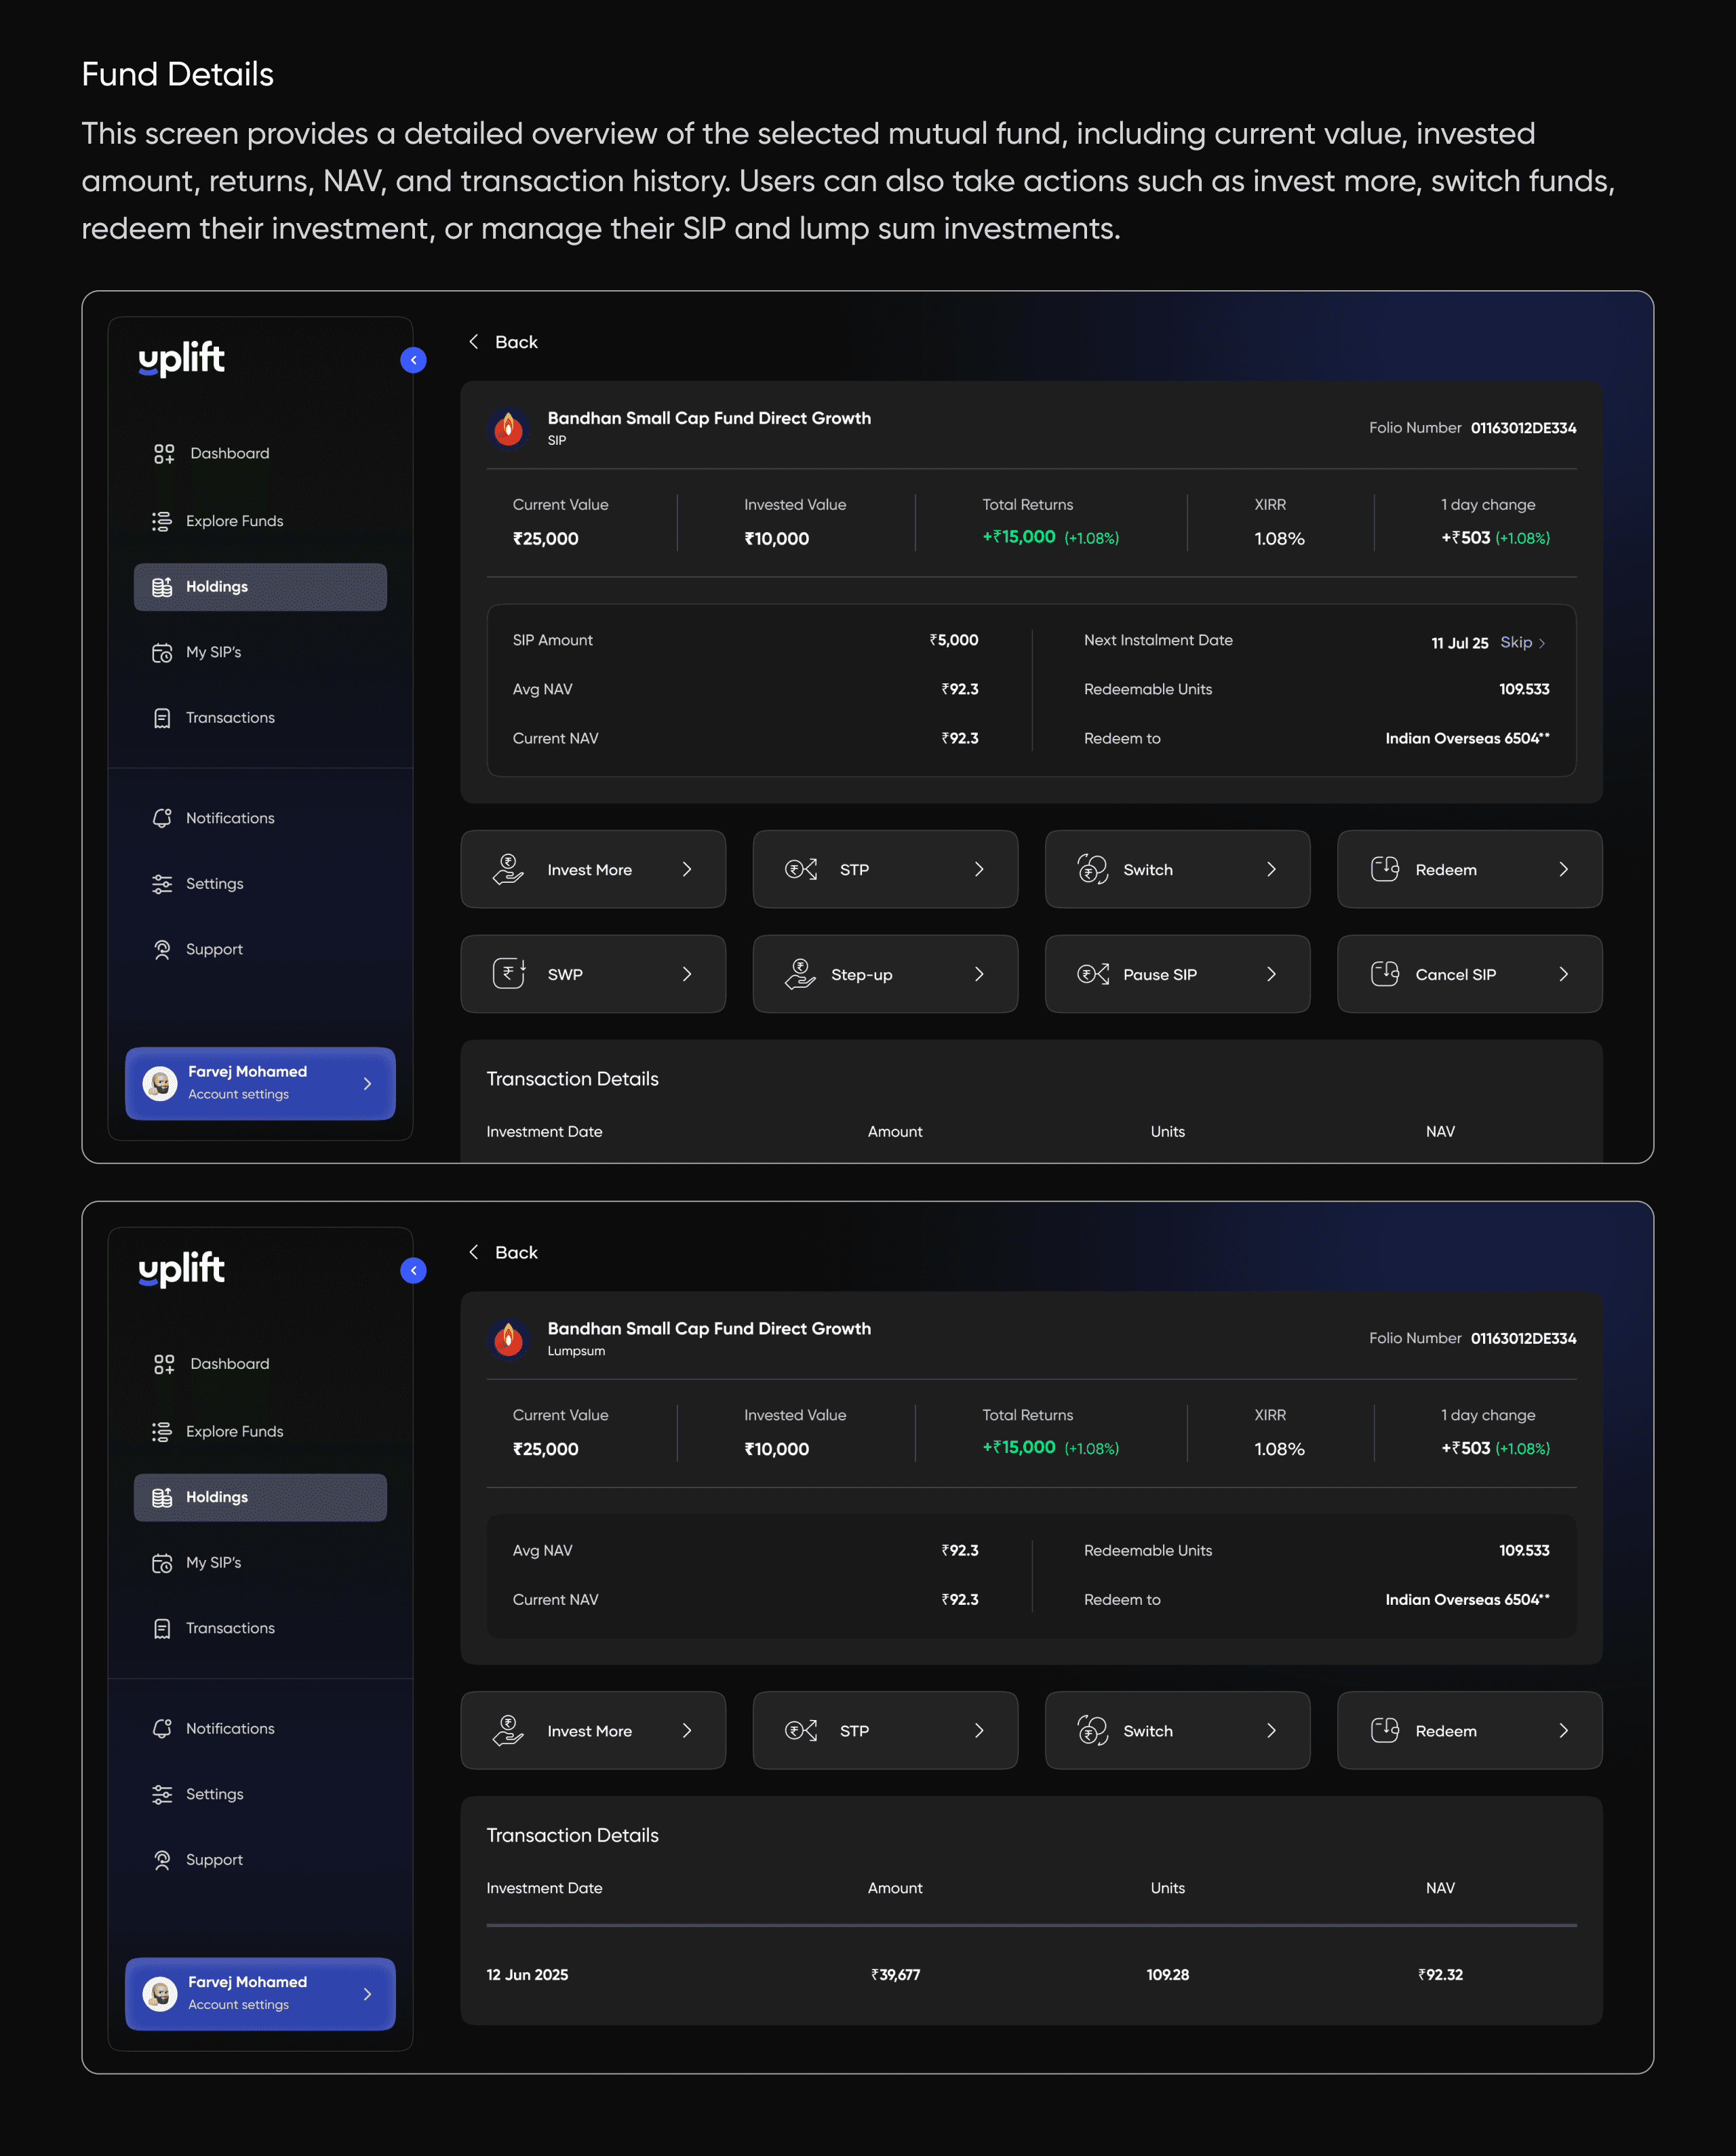Click the My SIP's calendar icon in top sidebar

(162, 653)
